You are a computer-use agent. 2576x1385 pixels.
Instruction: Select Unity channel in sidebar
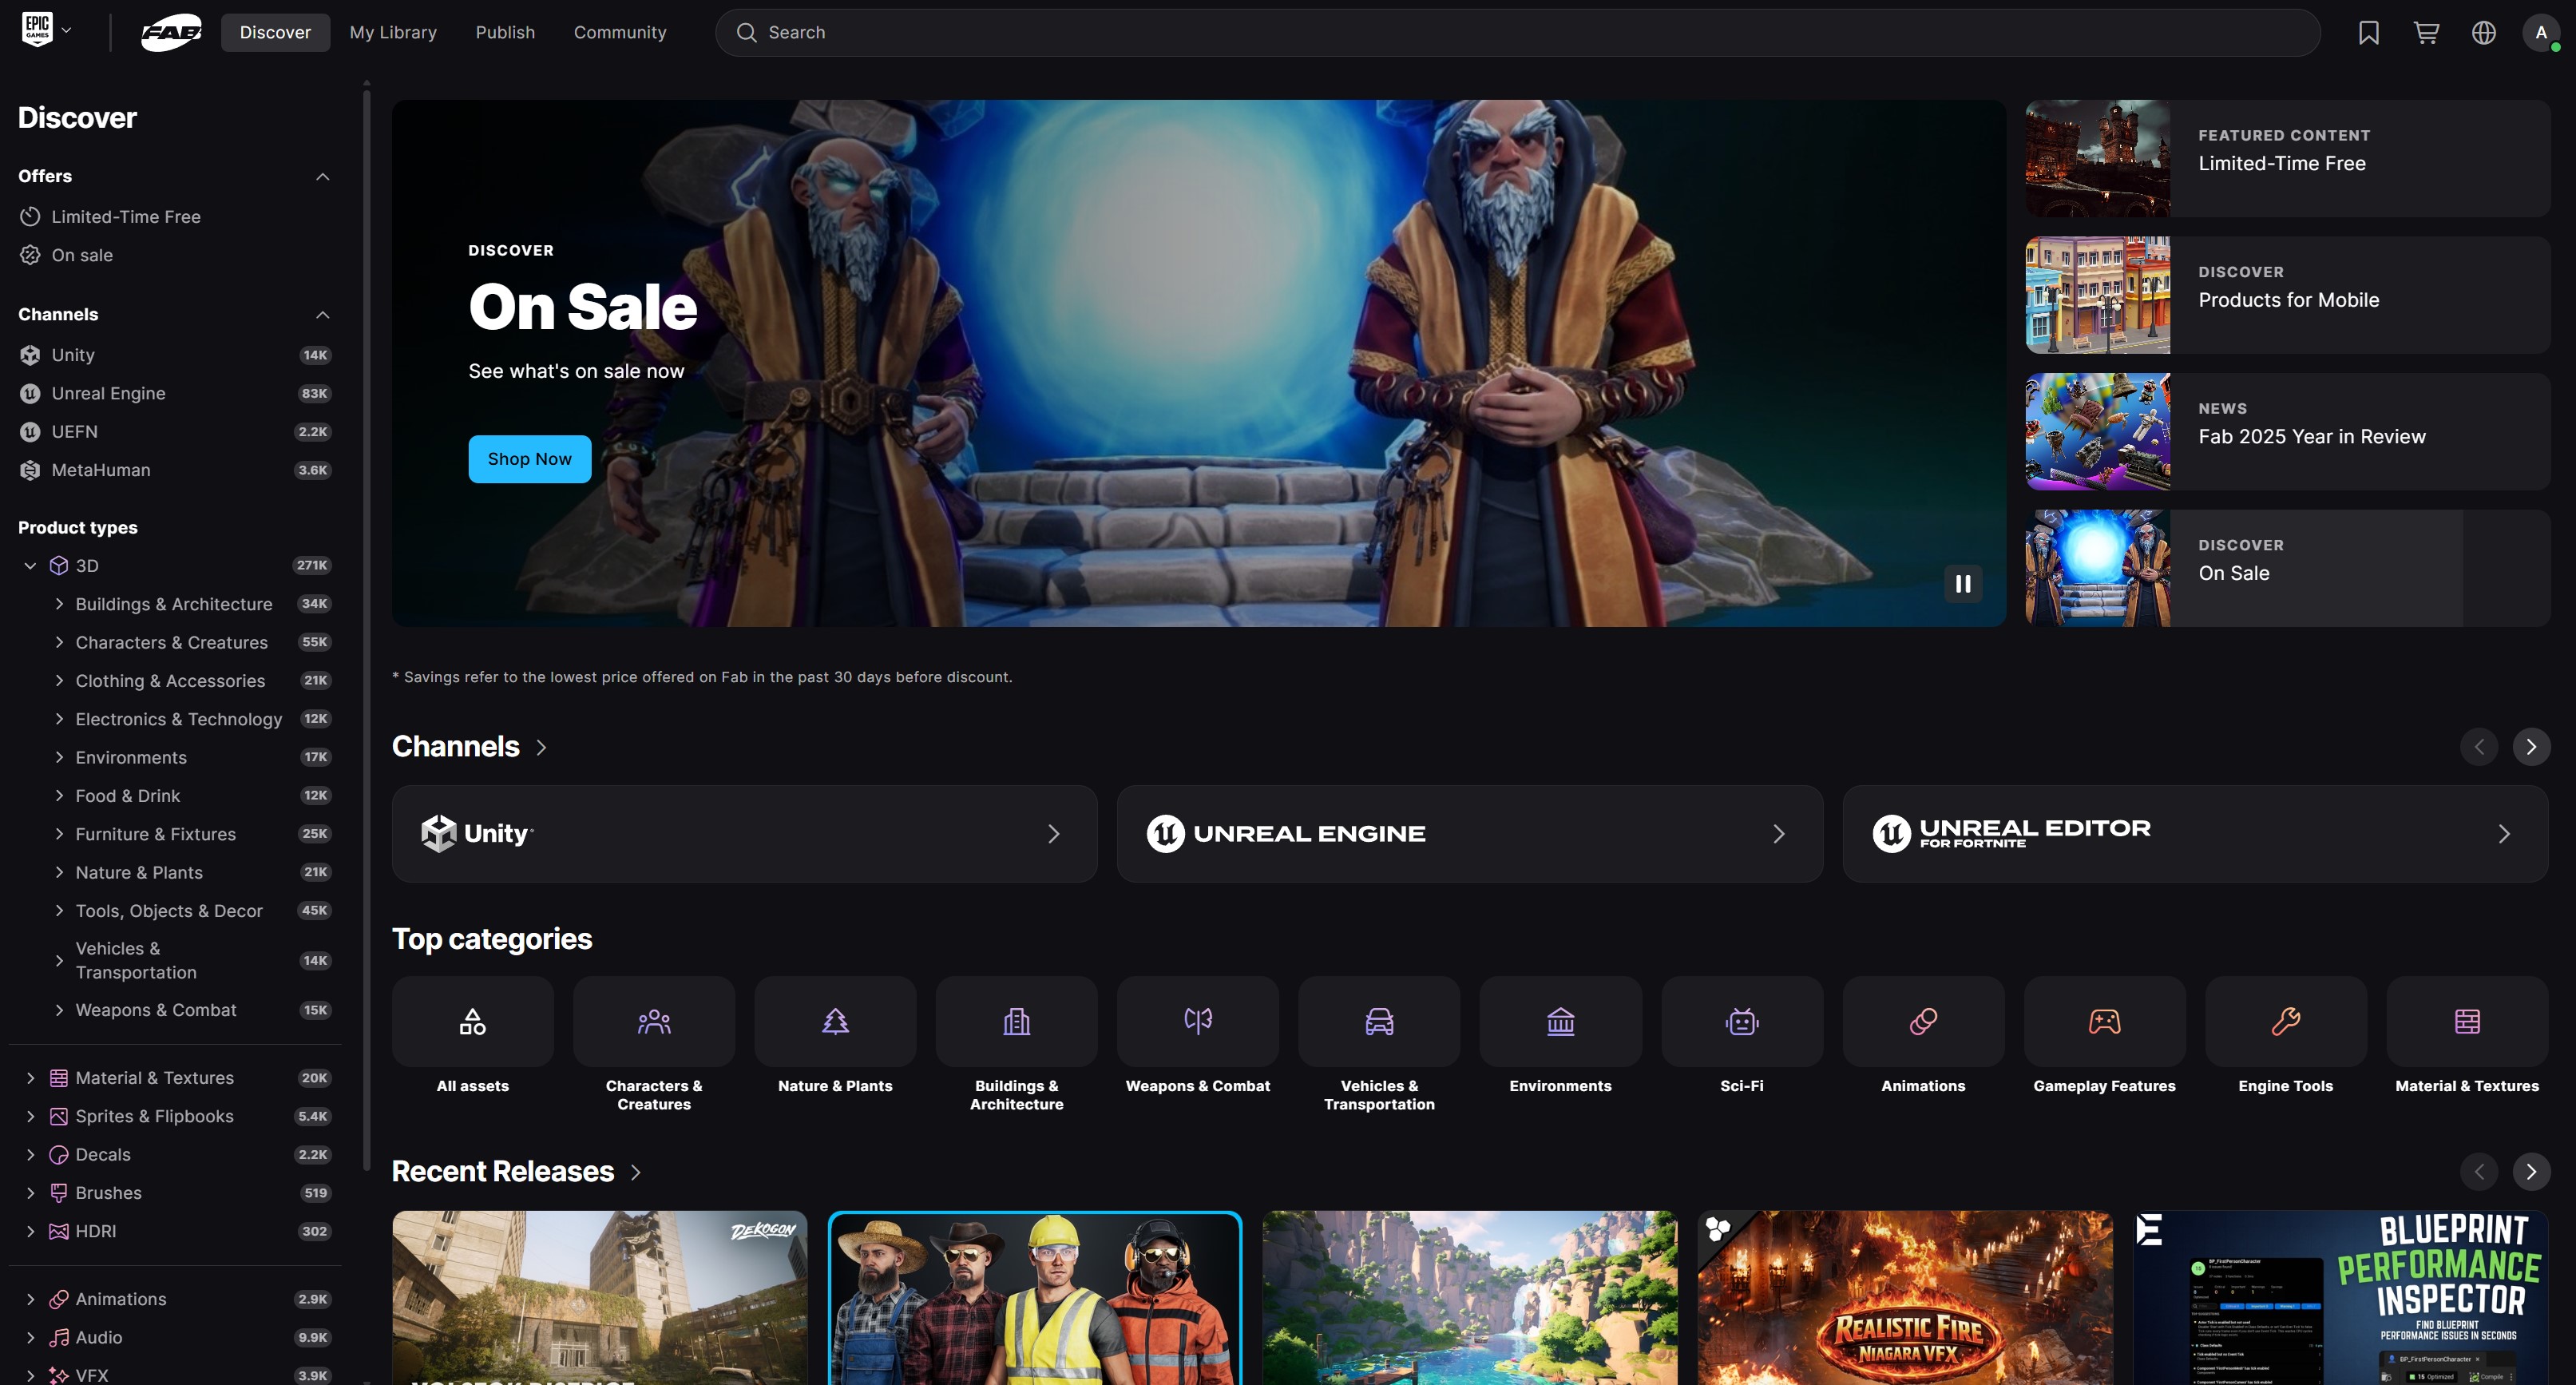(175, 355)
